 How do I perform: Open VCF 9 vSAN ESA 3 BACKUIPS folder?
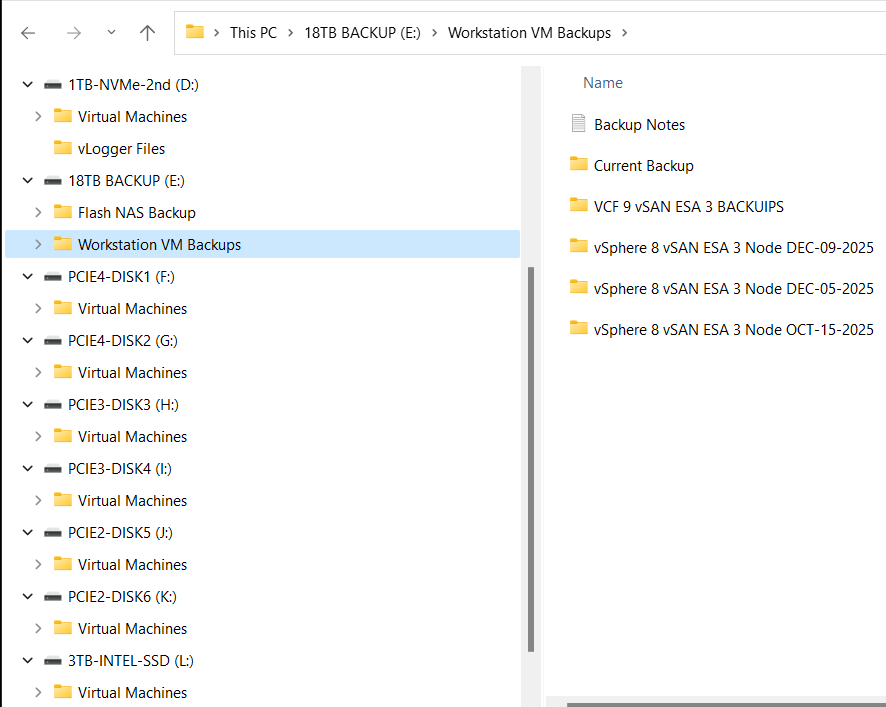[x=688, y=206]
